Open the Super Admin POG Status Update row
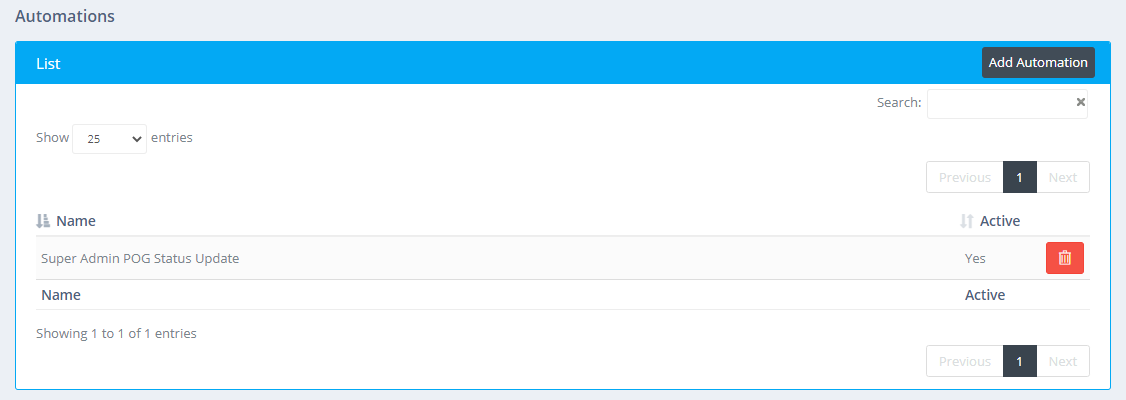Viewport: 1126px width, 400px height. coord(562,259)
